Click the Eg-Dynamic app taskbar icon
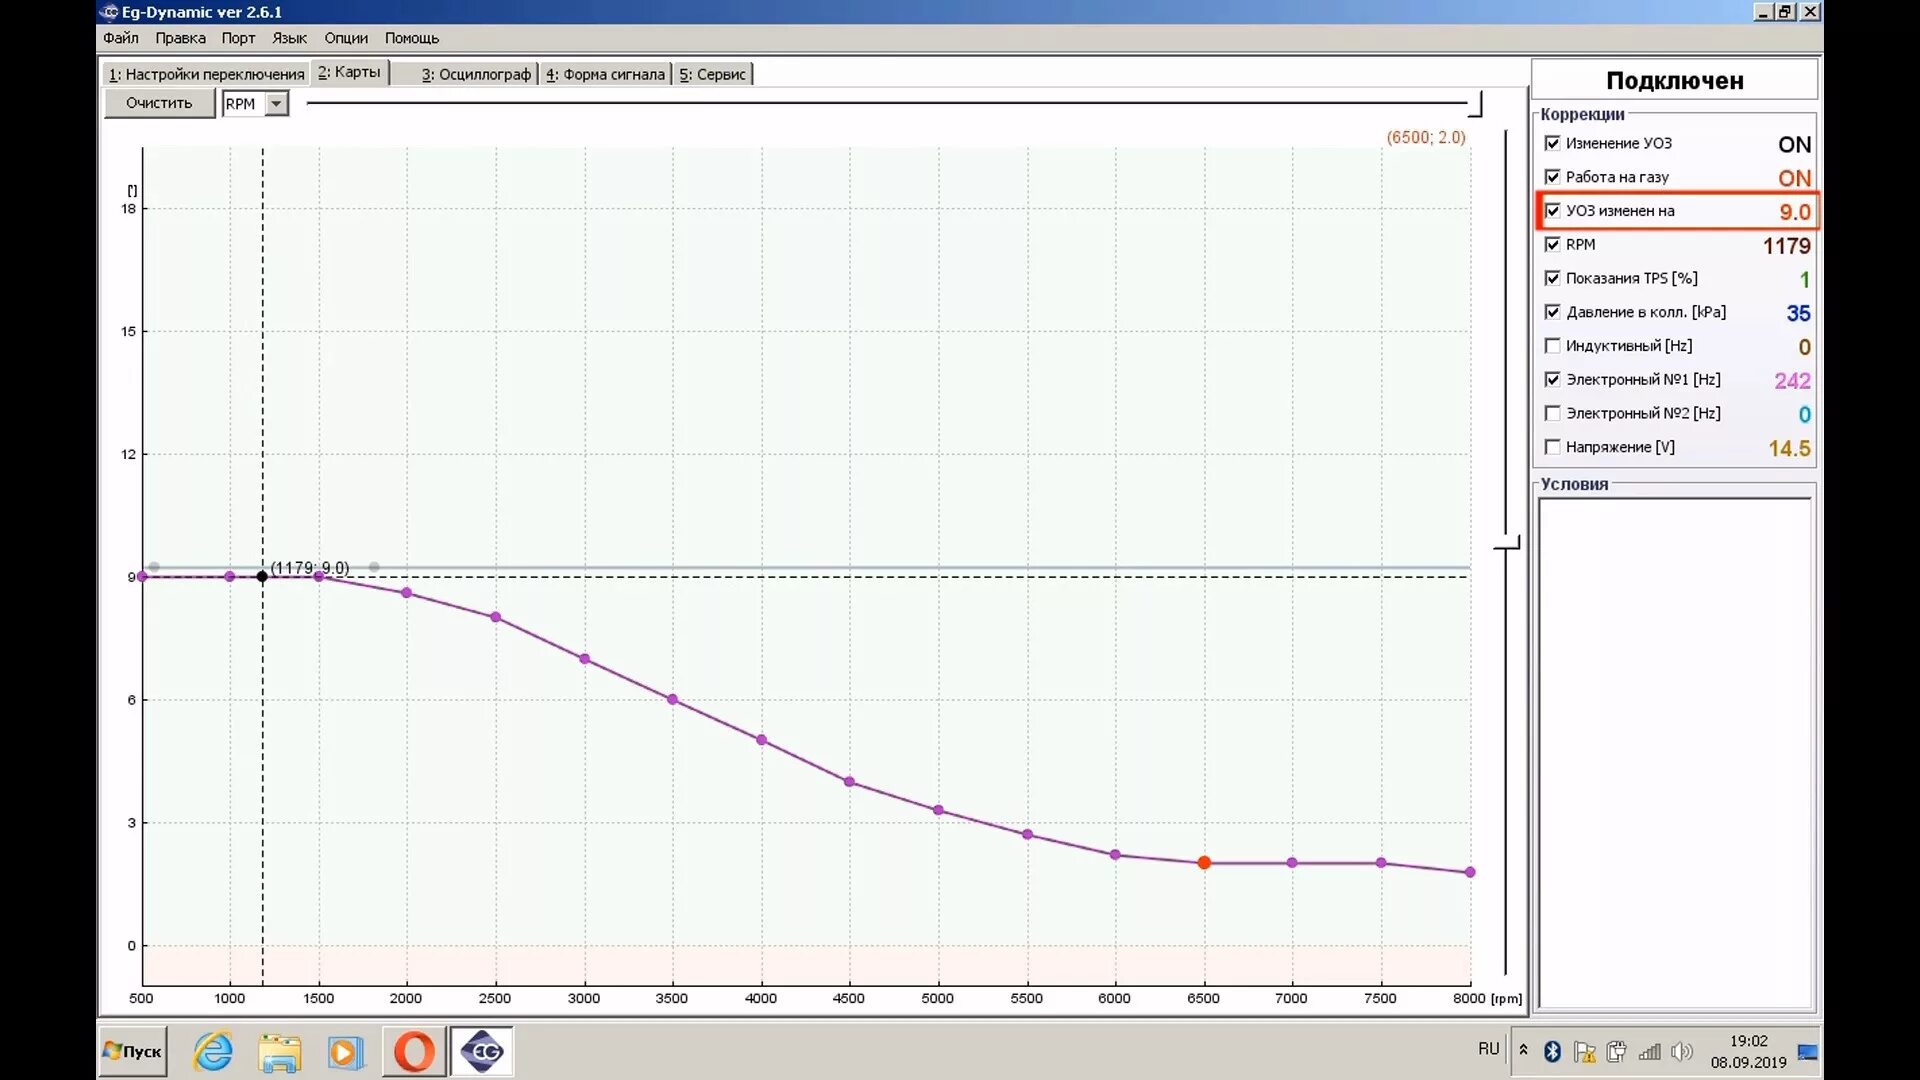1920x1080 pixels. coord(482,1052)
